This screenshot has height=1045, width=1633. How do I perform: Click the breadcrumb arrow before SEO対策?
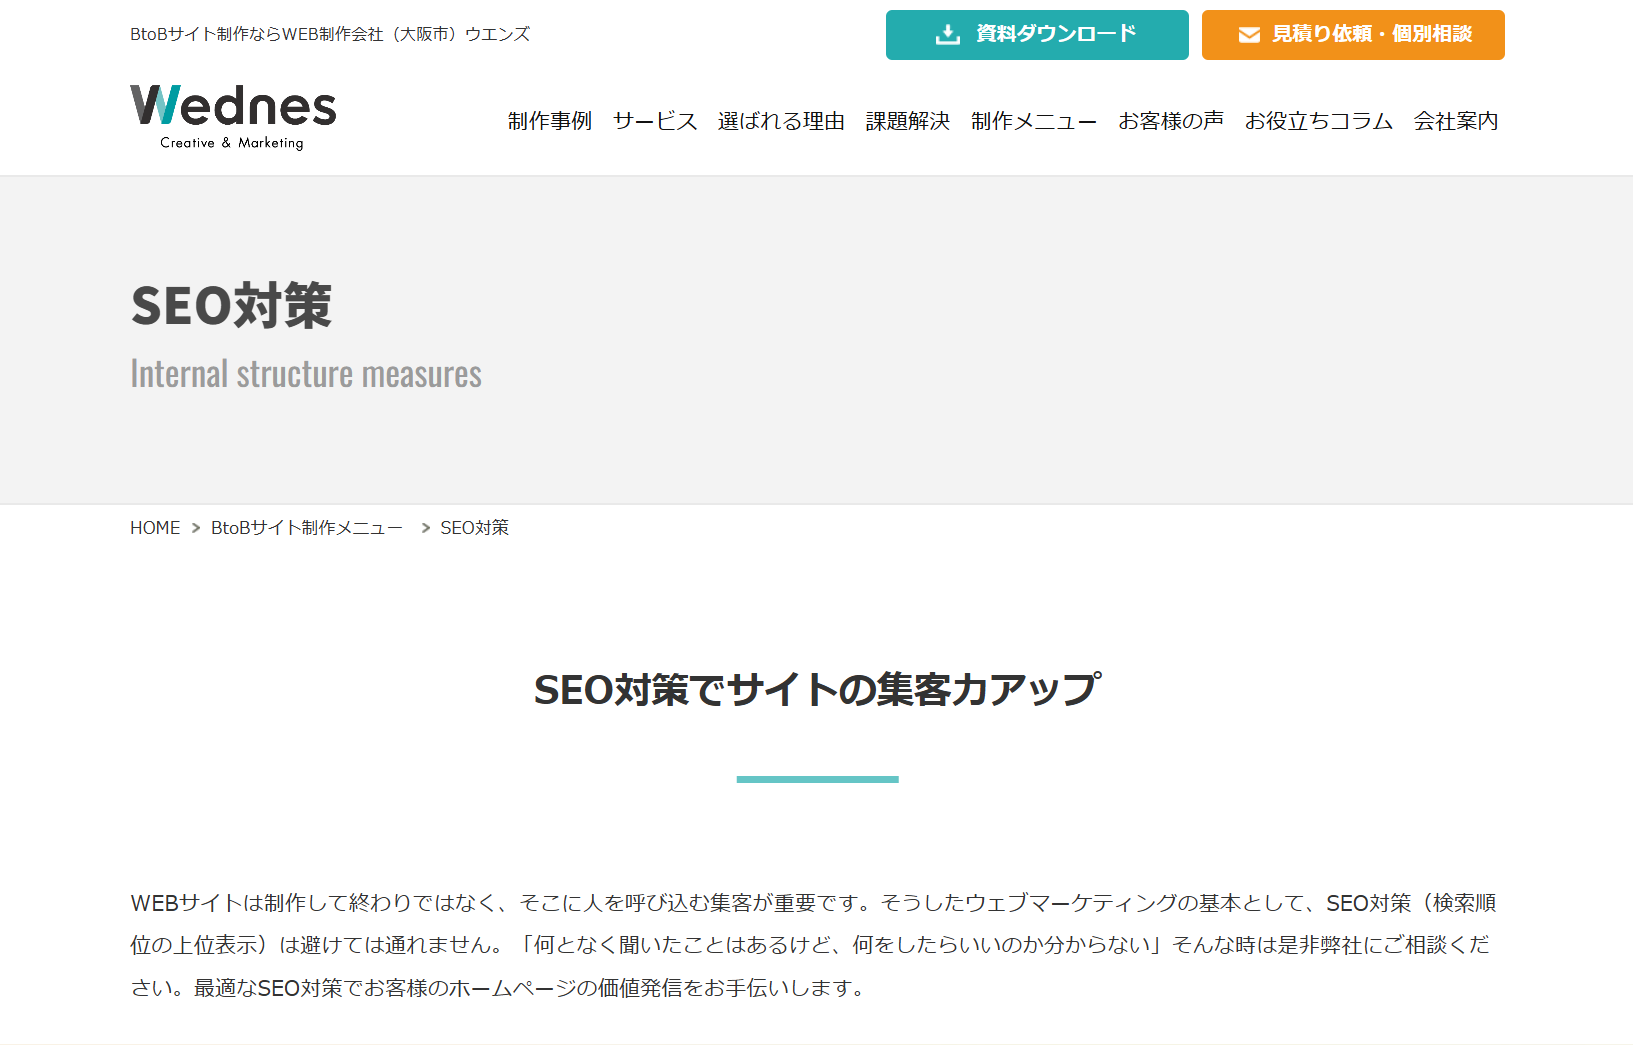[x=426, y=528]
